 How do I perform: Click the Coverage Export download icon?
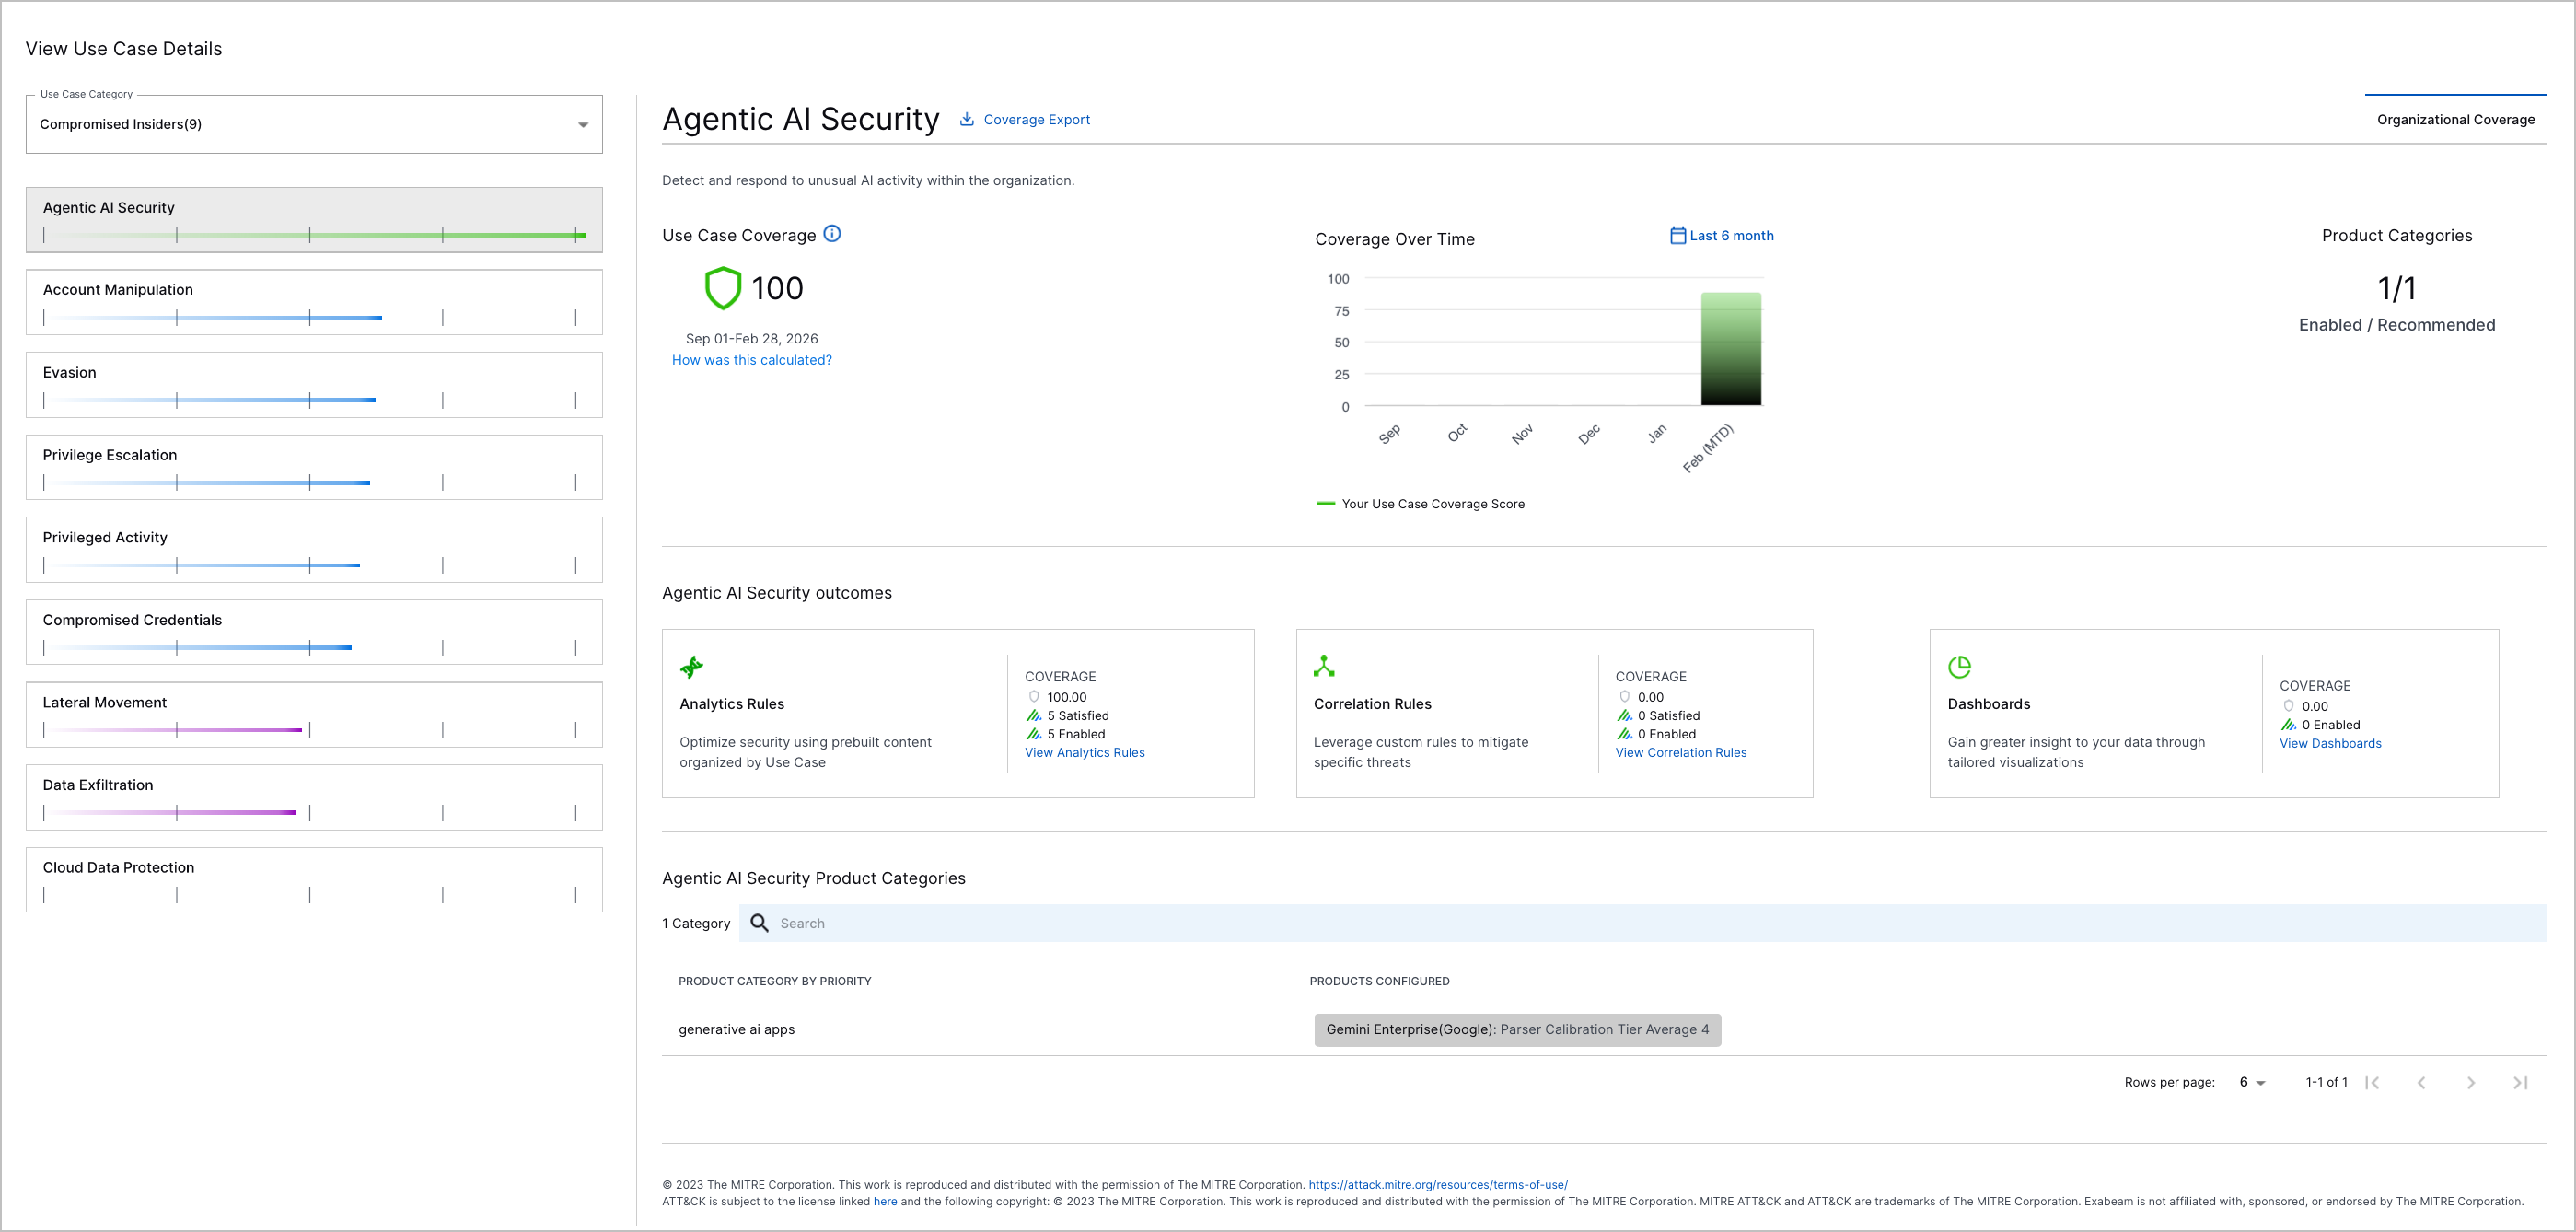[x=967, y=119]
